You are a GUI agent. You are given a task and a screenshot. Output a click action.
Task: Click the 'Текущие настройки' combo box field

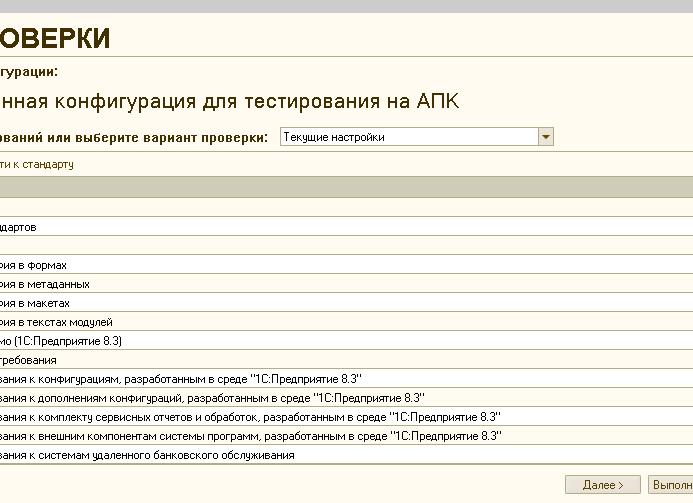[x=409, y=137]
